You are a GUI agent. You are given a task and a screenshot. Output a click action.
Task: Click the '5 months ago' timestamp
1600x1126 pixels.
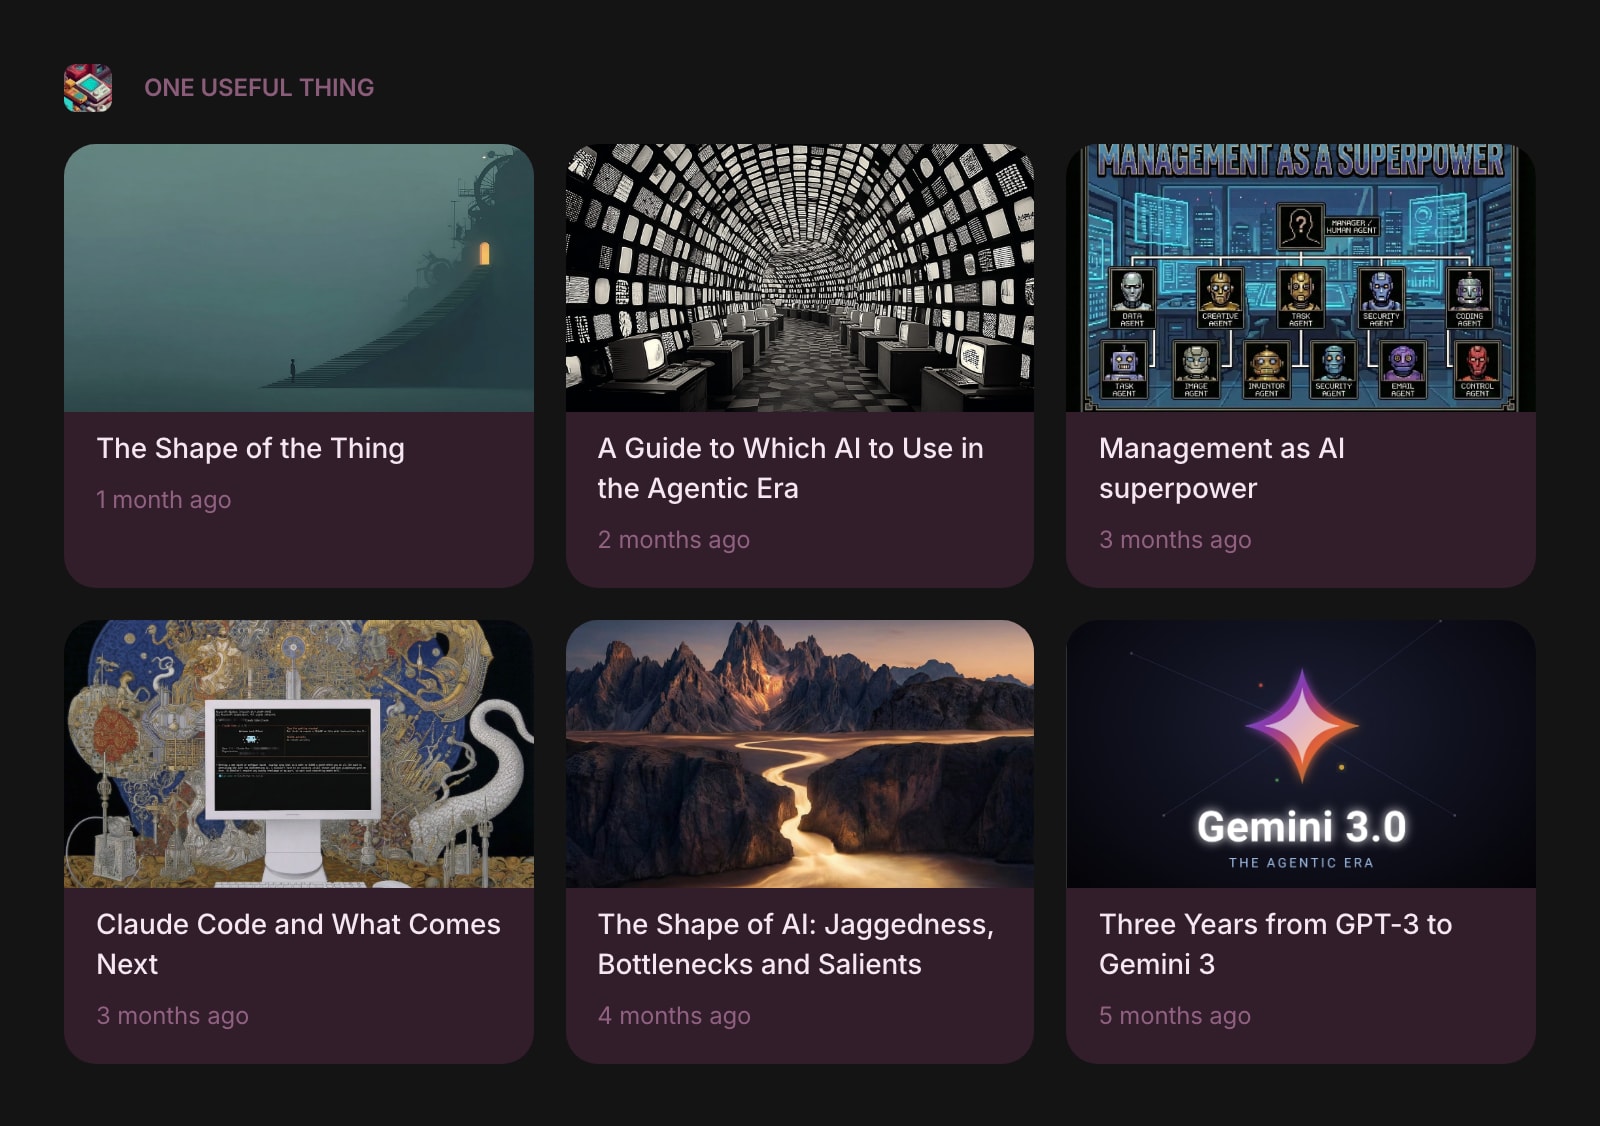1175,1016
